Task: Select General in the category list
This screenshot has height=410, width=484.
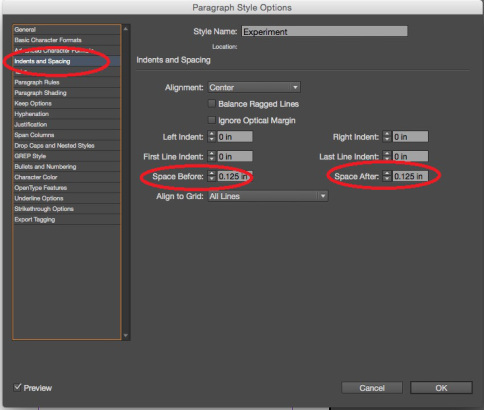Action: tap(67, 29)
